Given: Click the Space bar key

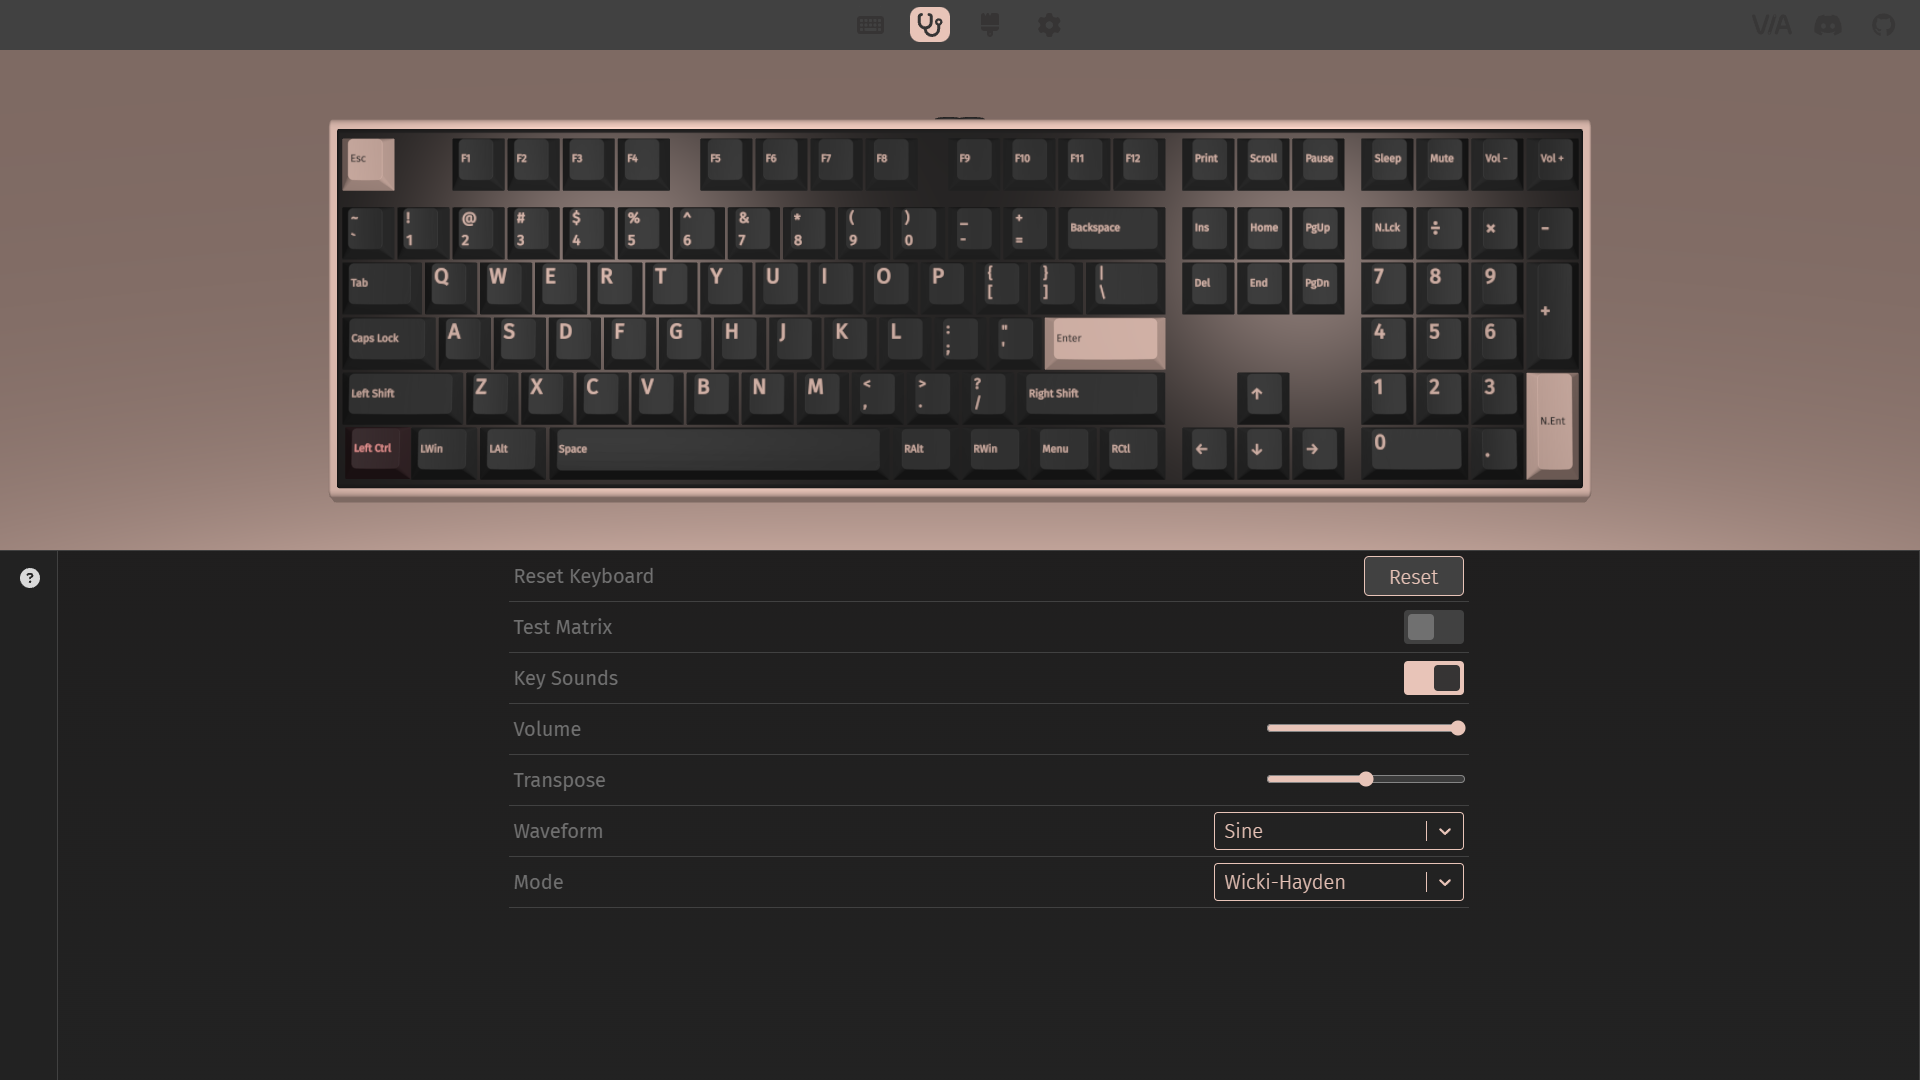Looking at the screenshot, I should [x=716, y=450].
